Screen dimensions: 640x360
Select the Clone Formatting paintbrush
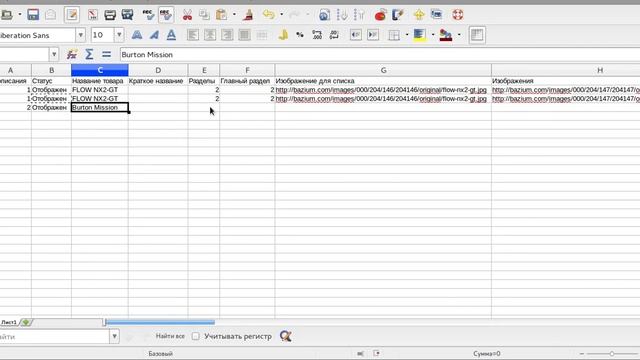(x=248, y=15)
